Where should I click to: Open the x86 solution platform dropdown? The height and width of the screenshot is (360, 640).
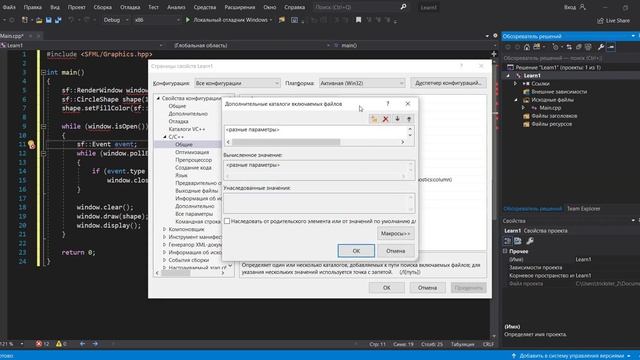[x=157, y=20]
